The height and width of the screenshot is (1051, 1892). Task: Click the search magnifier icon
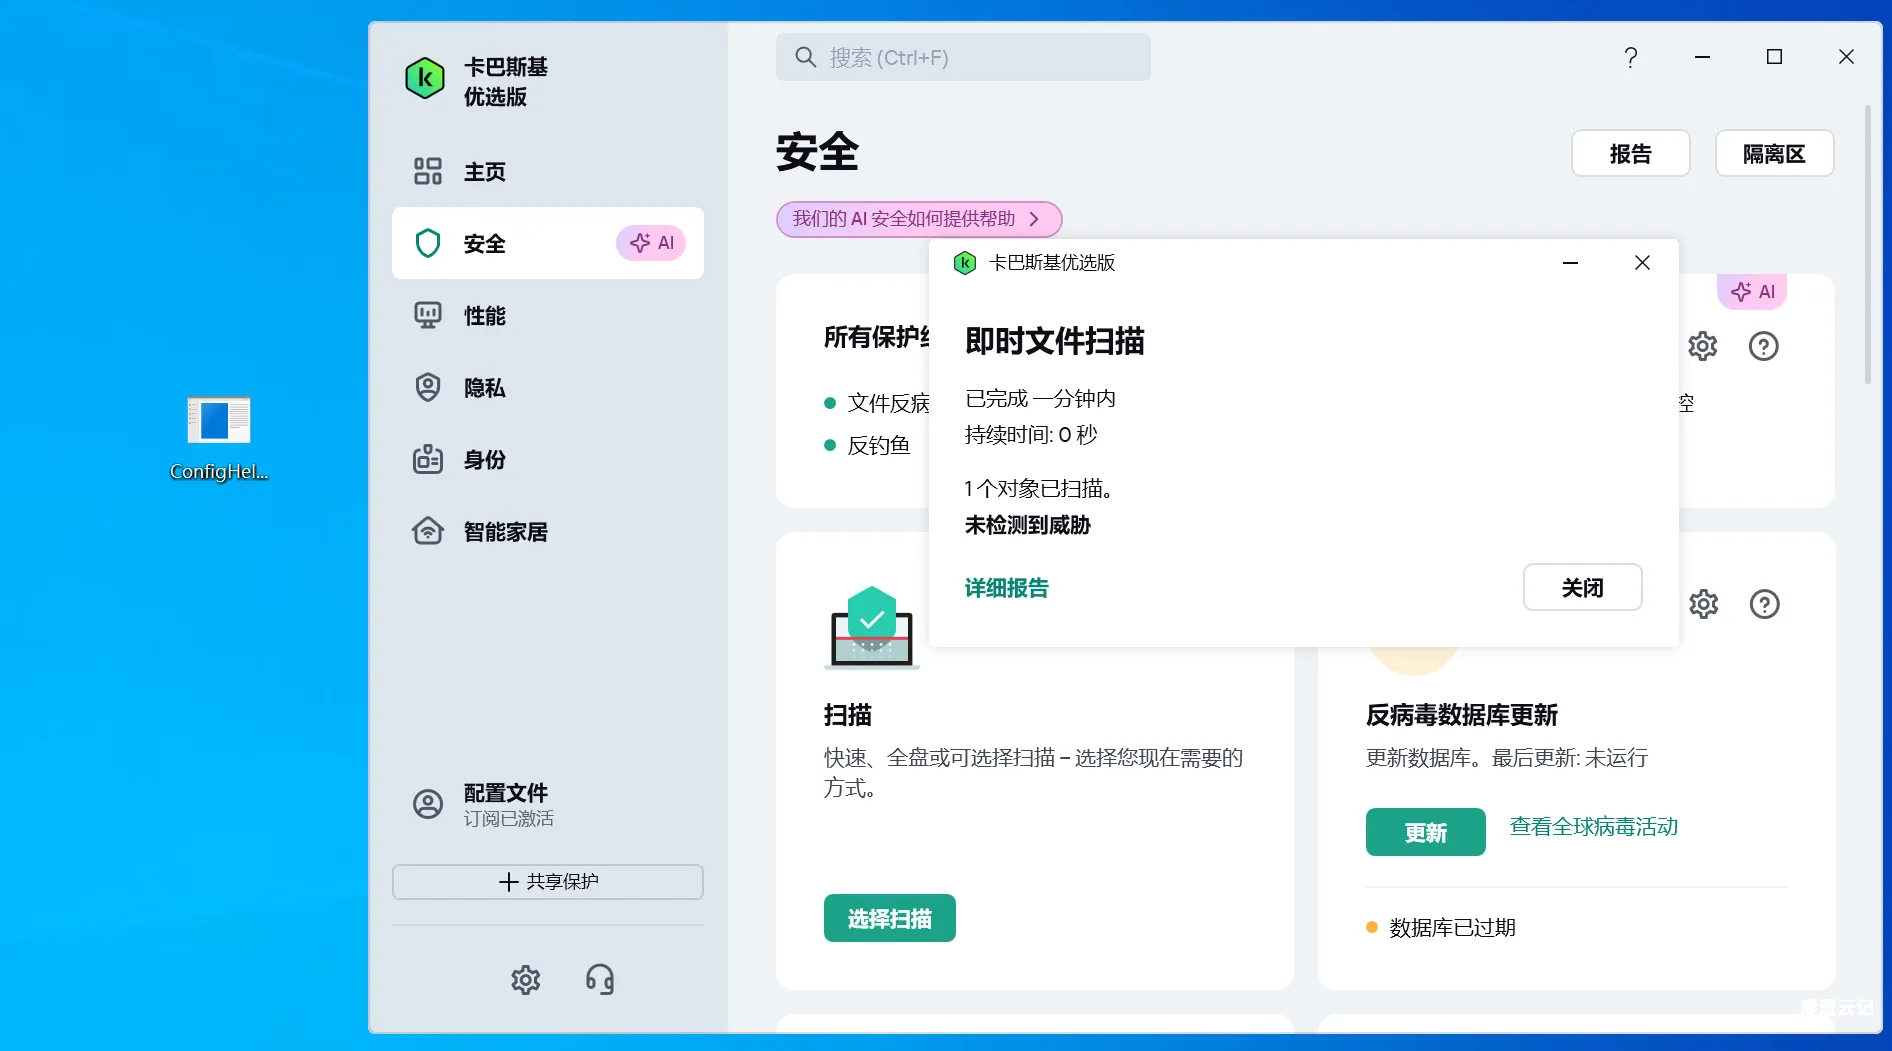805,57
